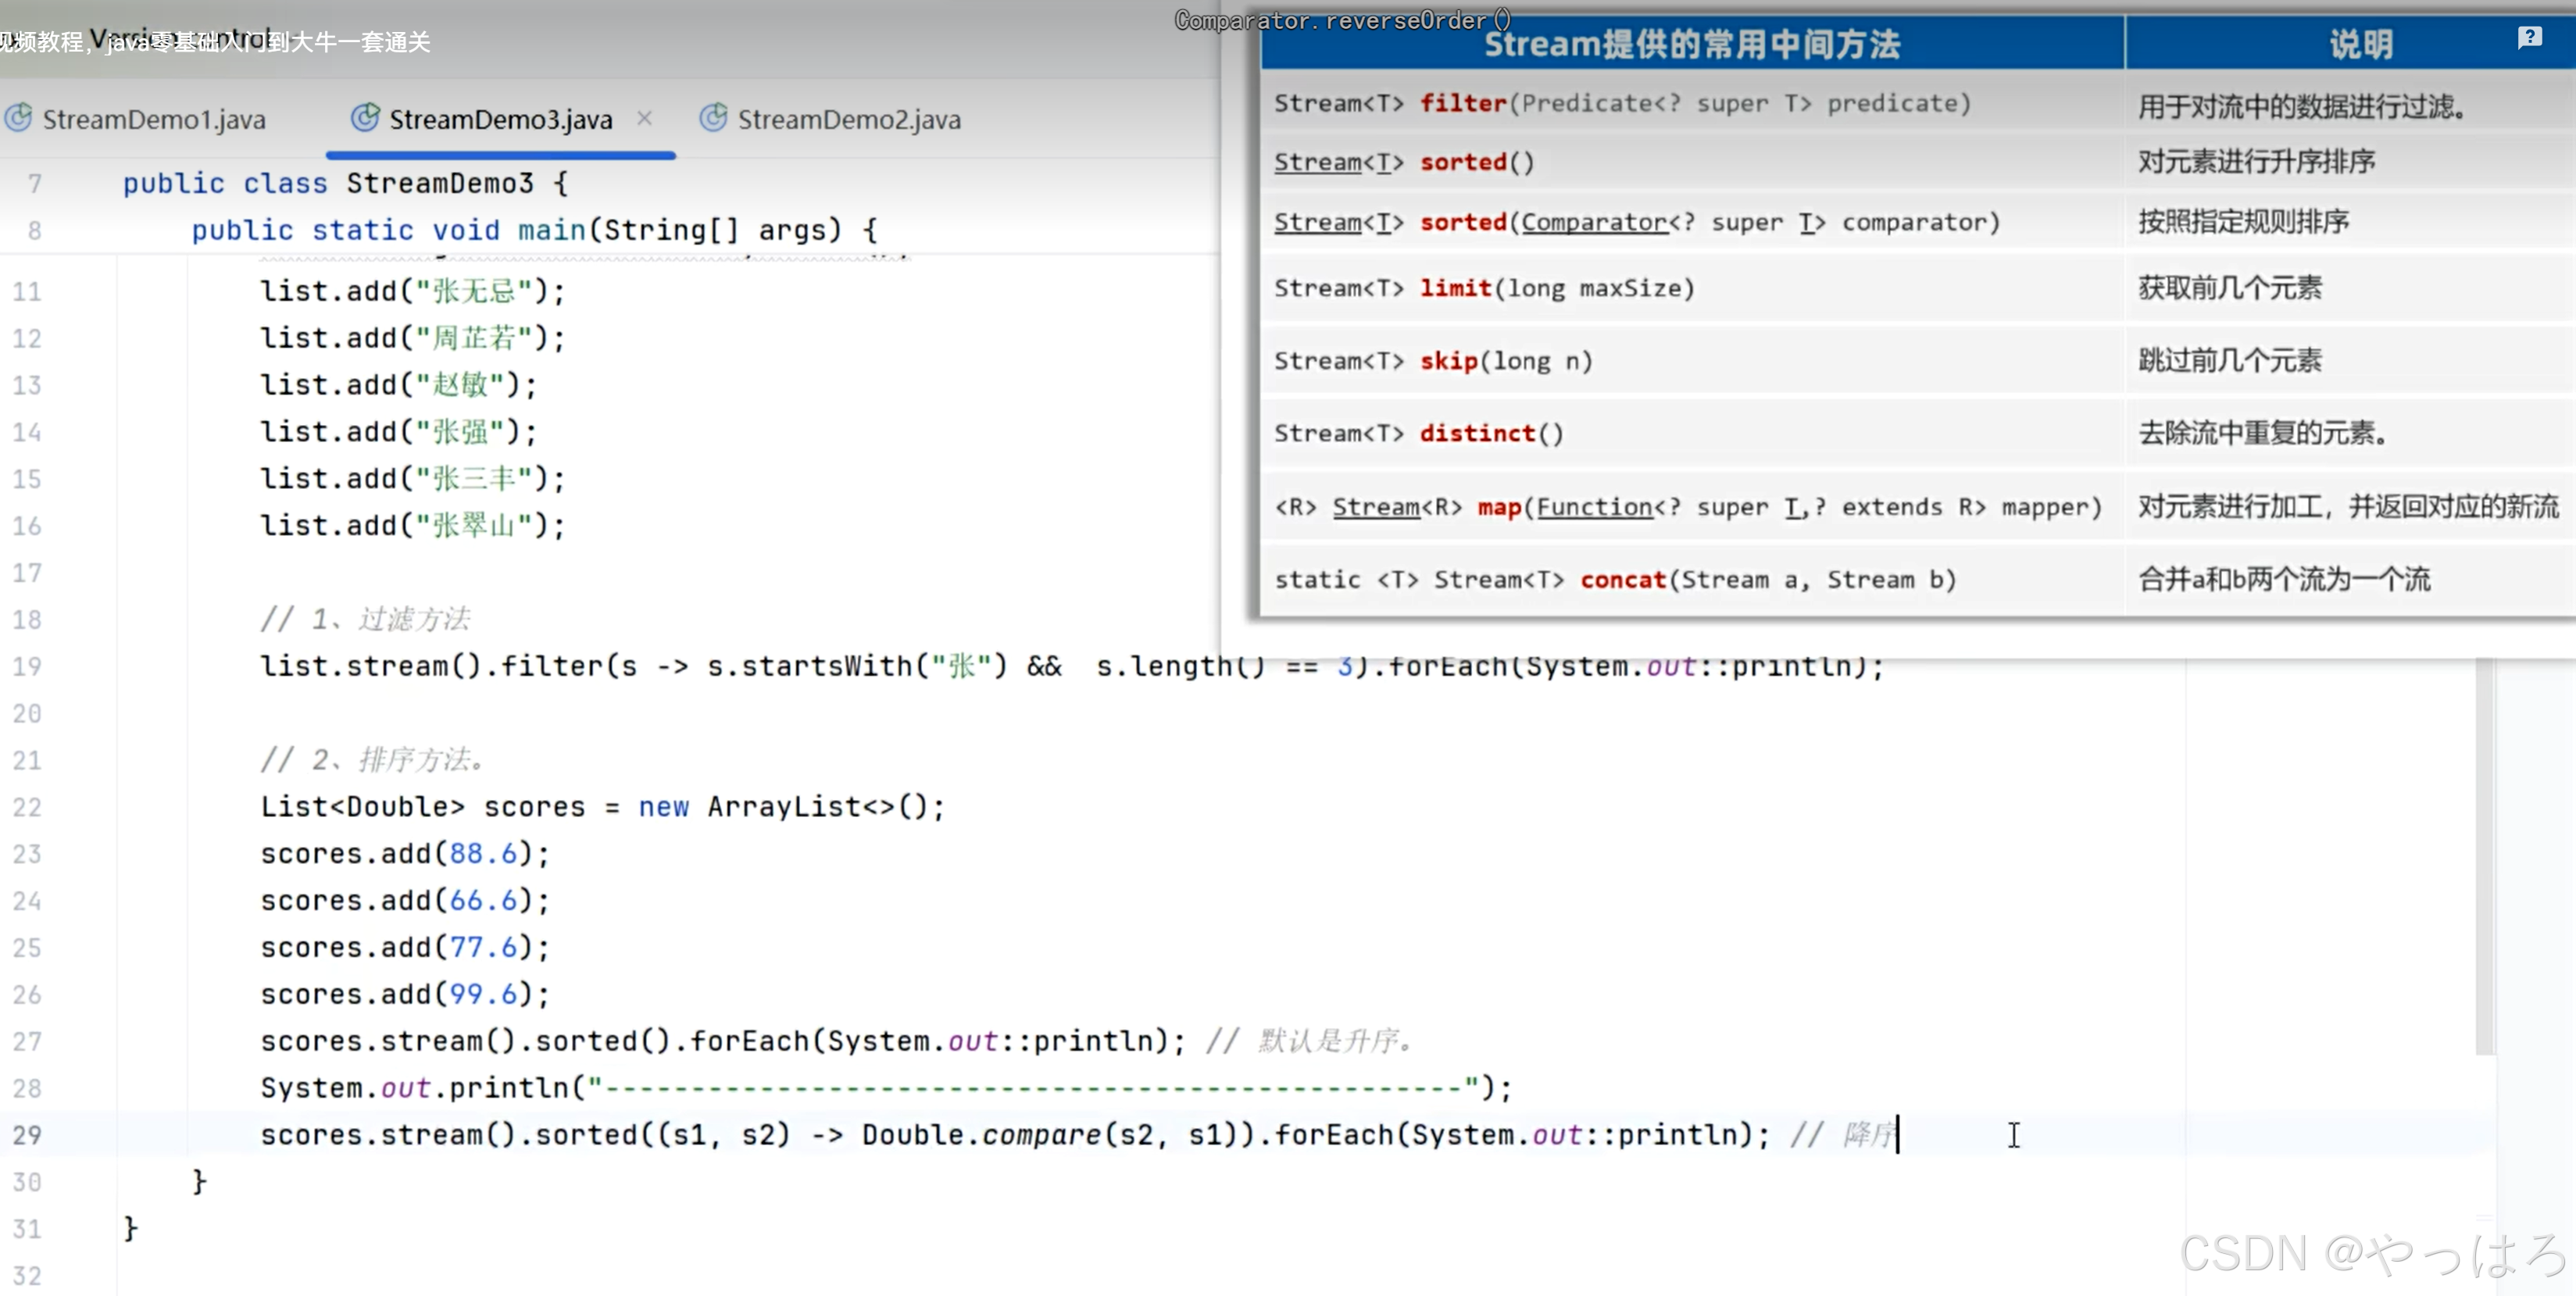Click the concat method name in table
This screenshot has width=2576, height=1296.
pos(1623,580)
